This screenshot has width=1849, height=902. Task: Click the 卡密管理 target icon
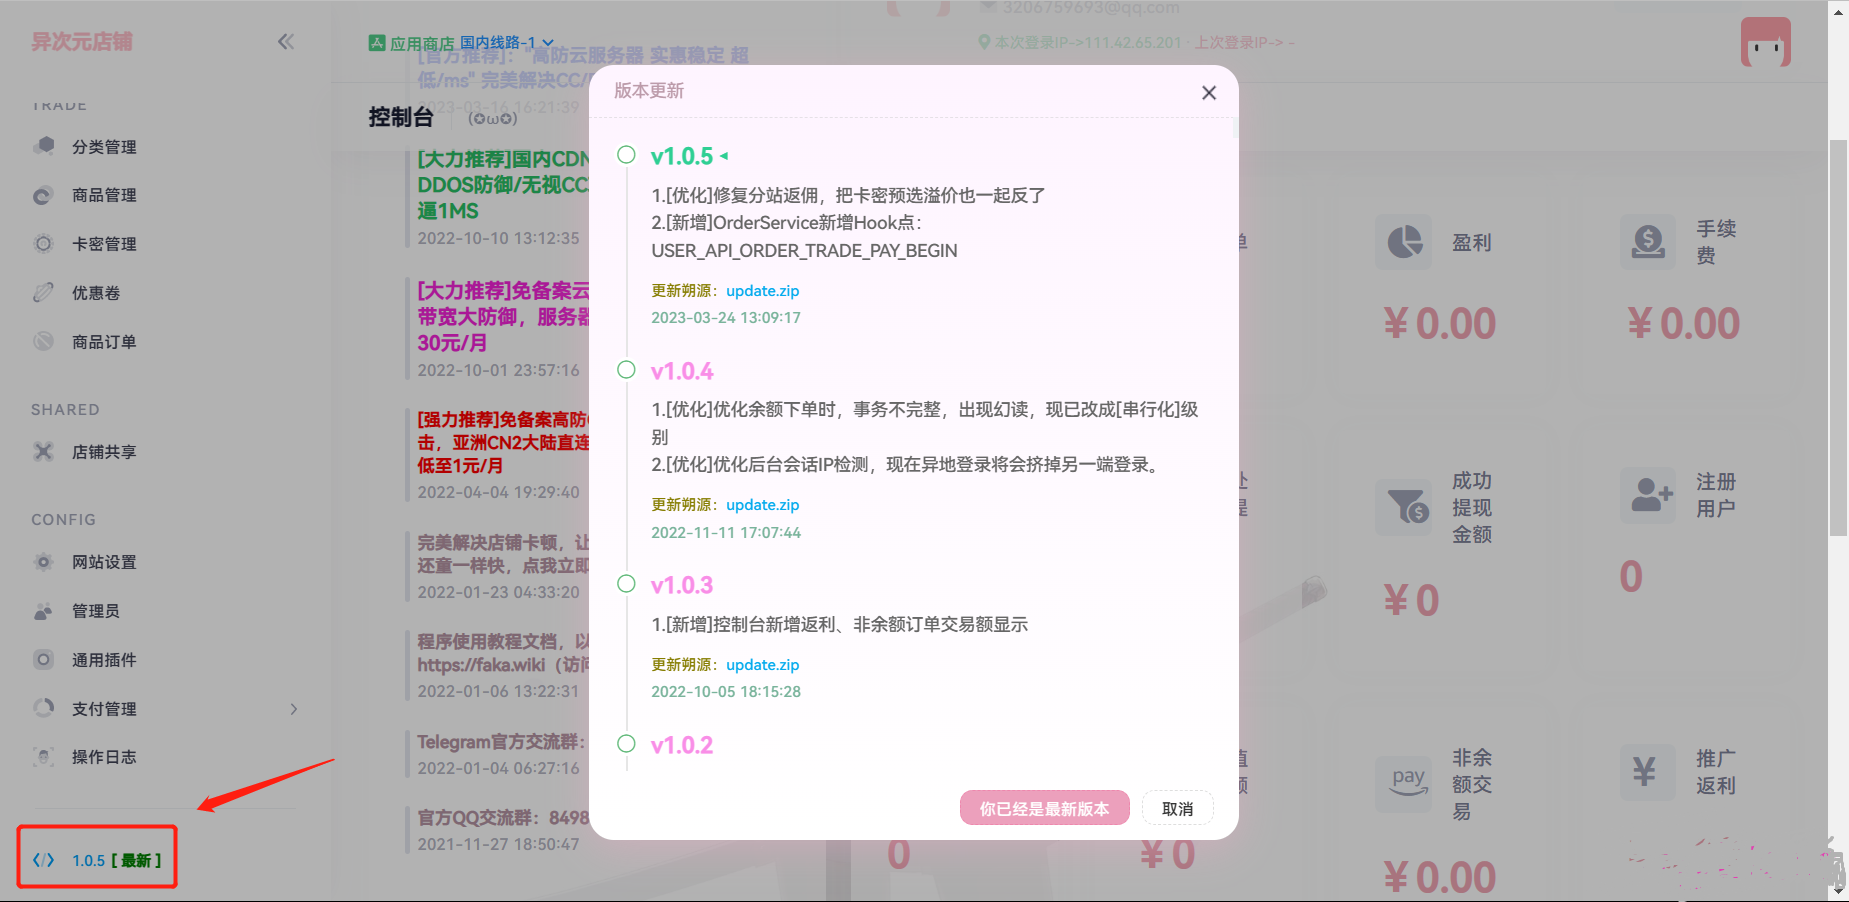pyautogui.click(x=44, y=243)
